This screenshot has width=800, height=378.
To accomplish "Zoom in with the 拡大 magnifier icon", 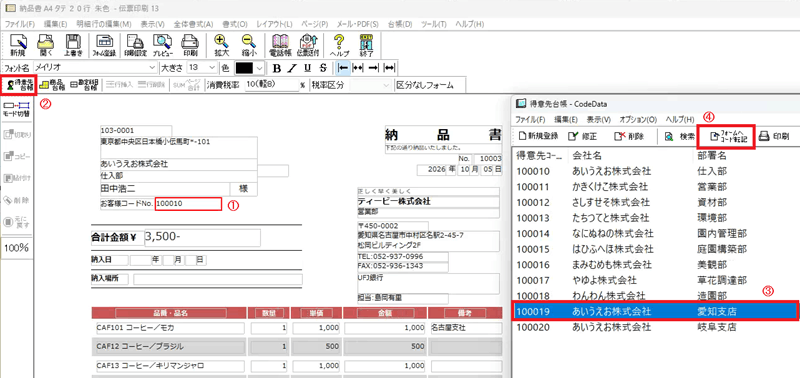I will click(x=221, y=45).
